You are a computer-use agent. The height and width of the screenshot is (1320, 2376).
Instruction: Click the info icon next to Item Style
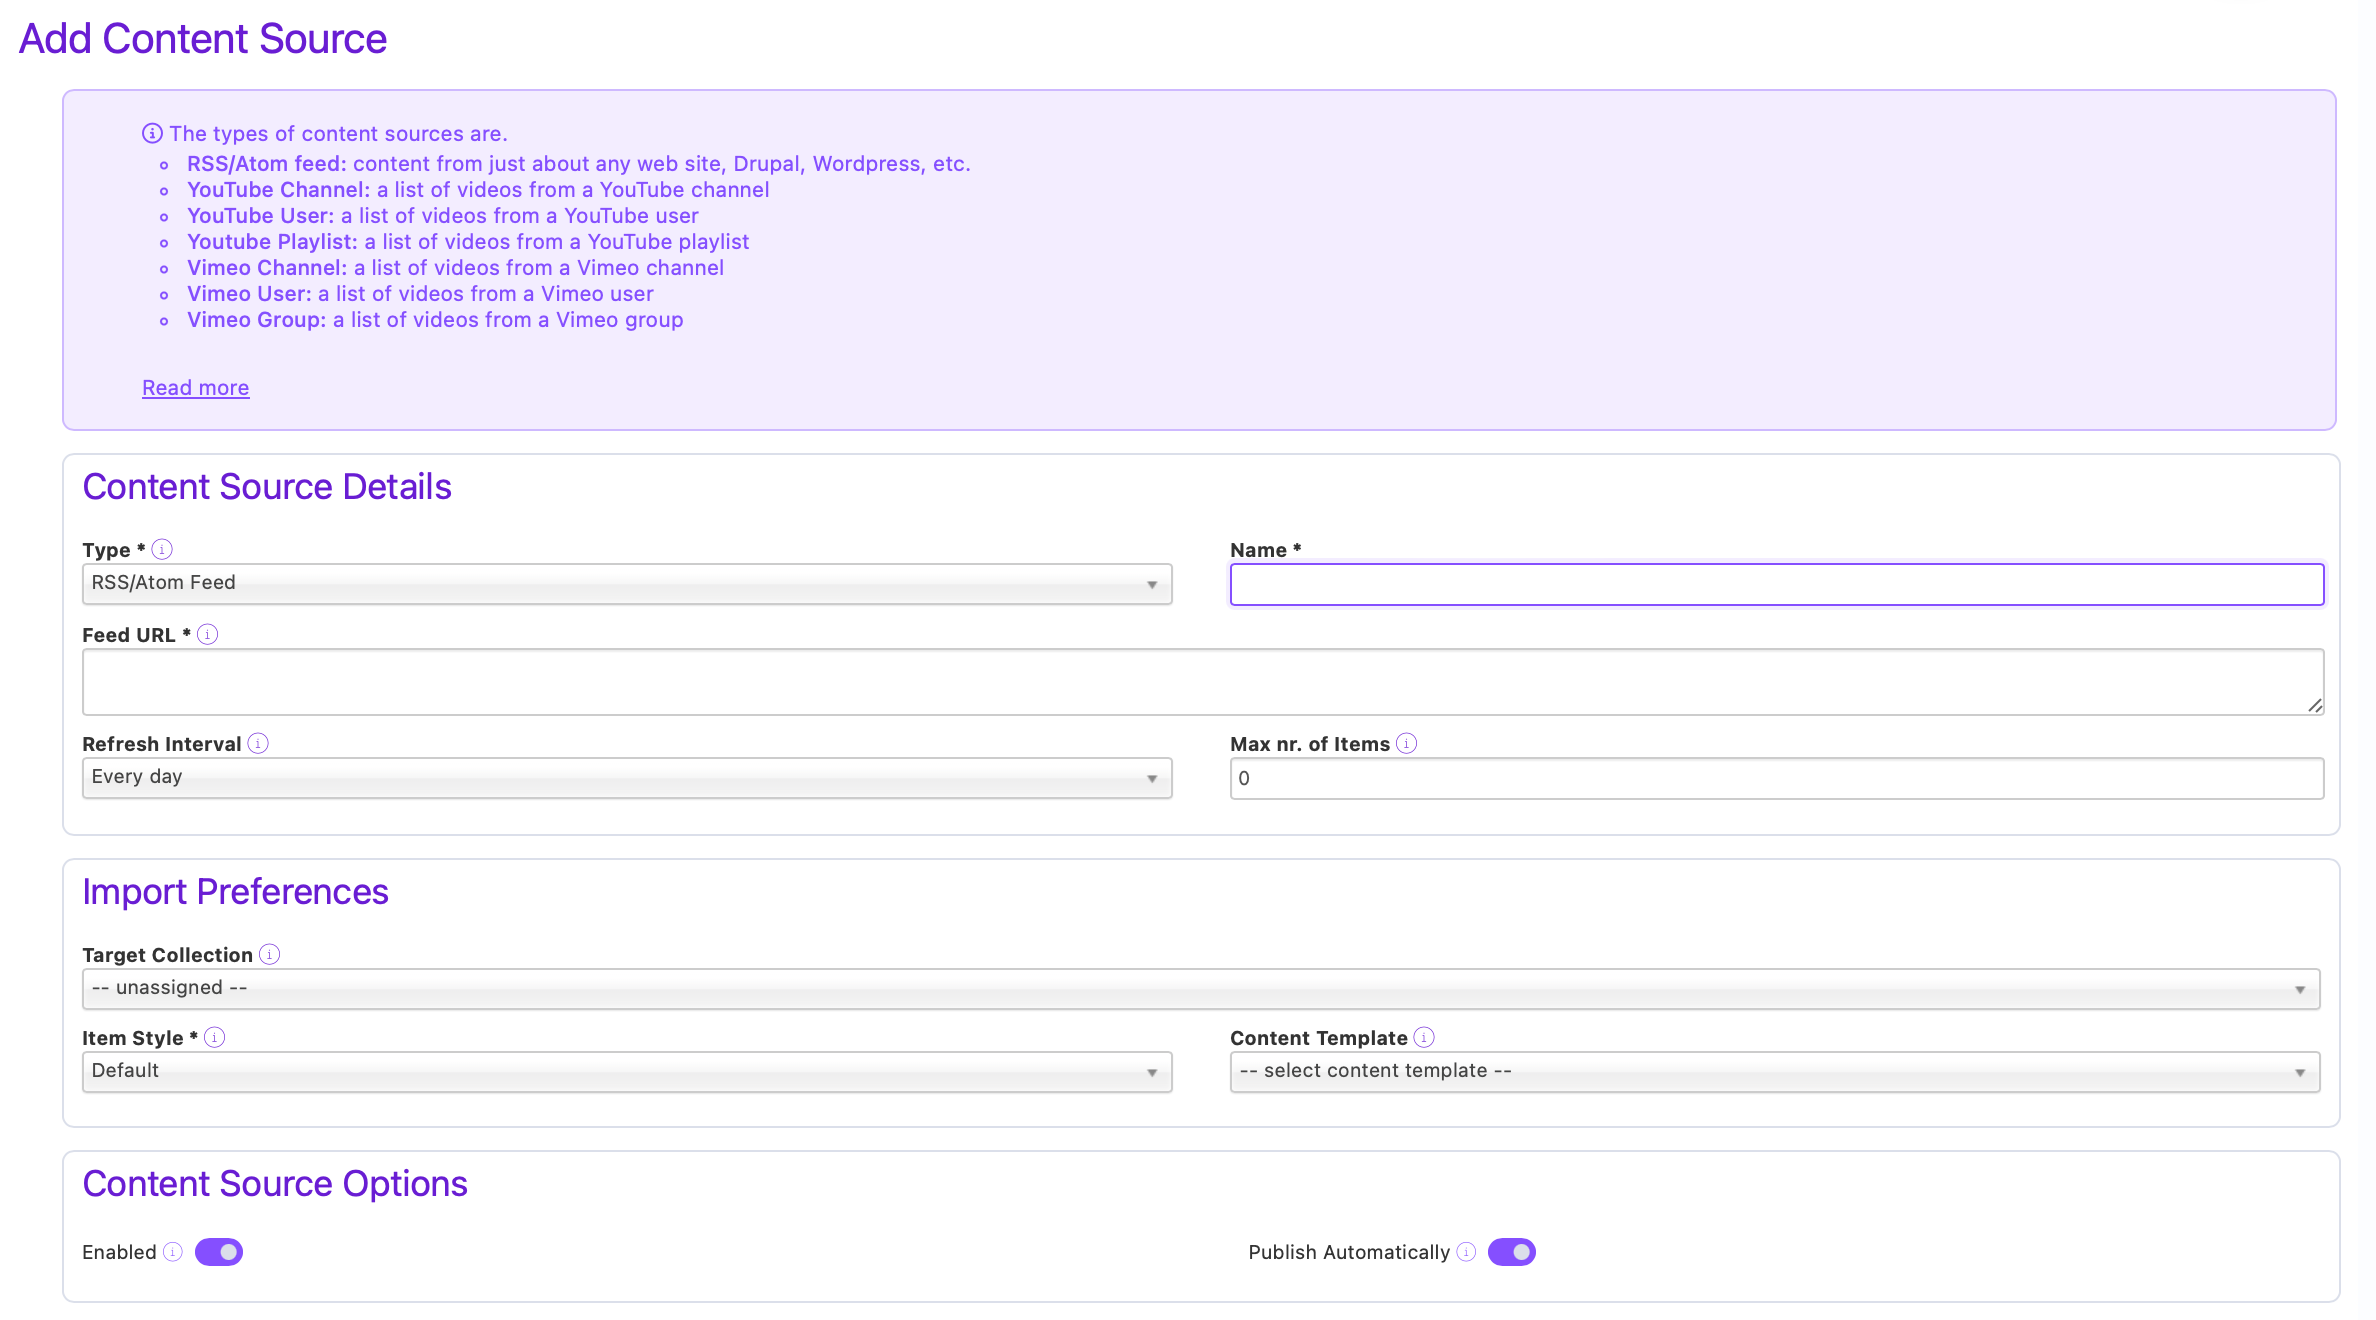(x=214, y=1037)
